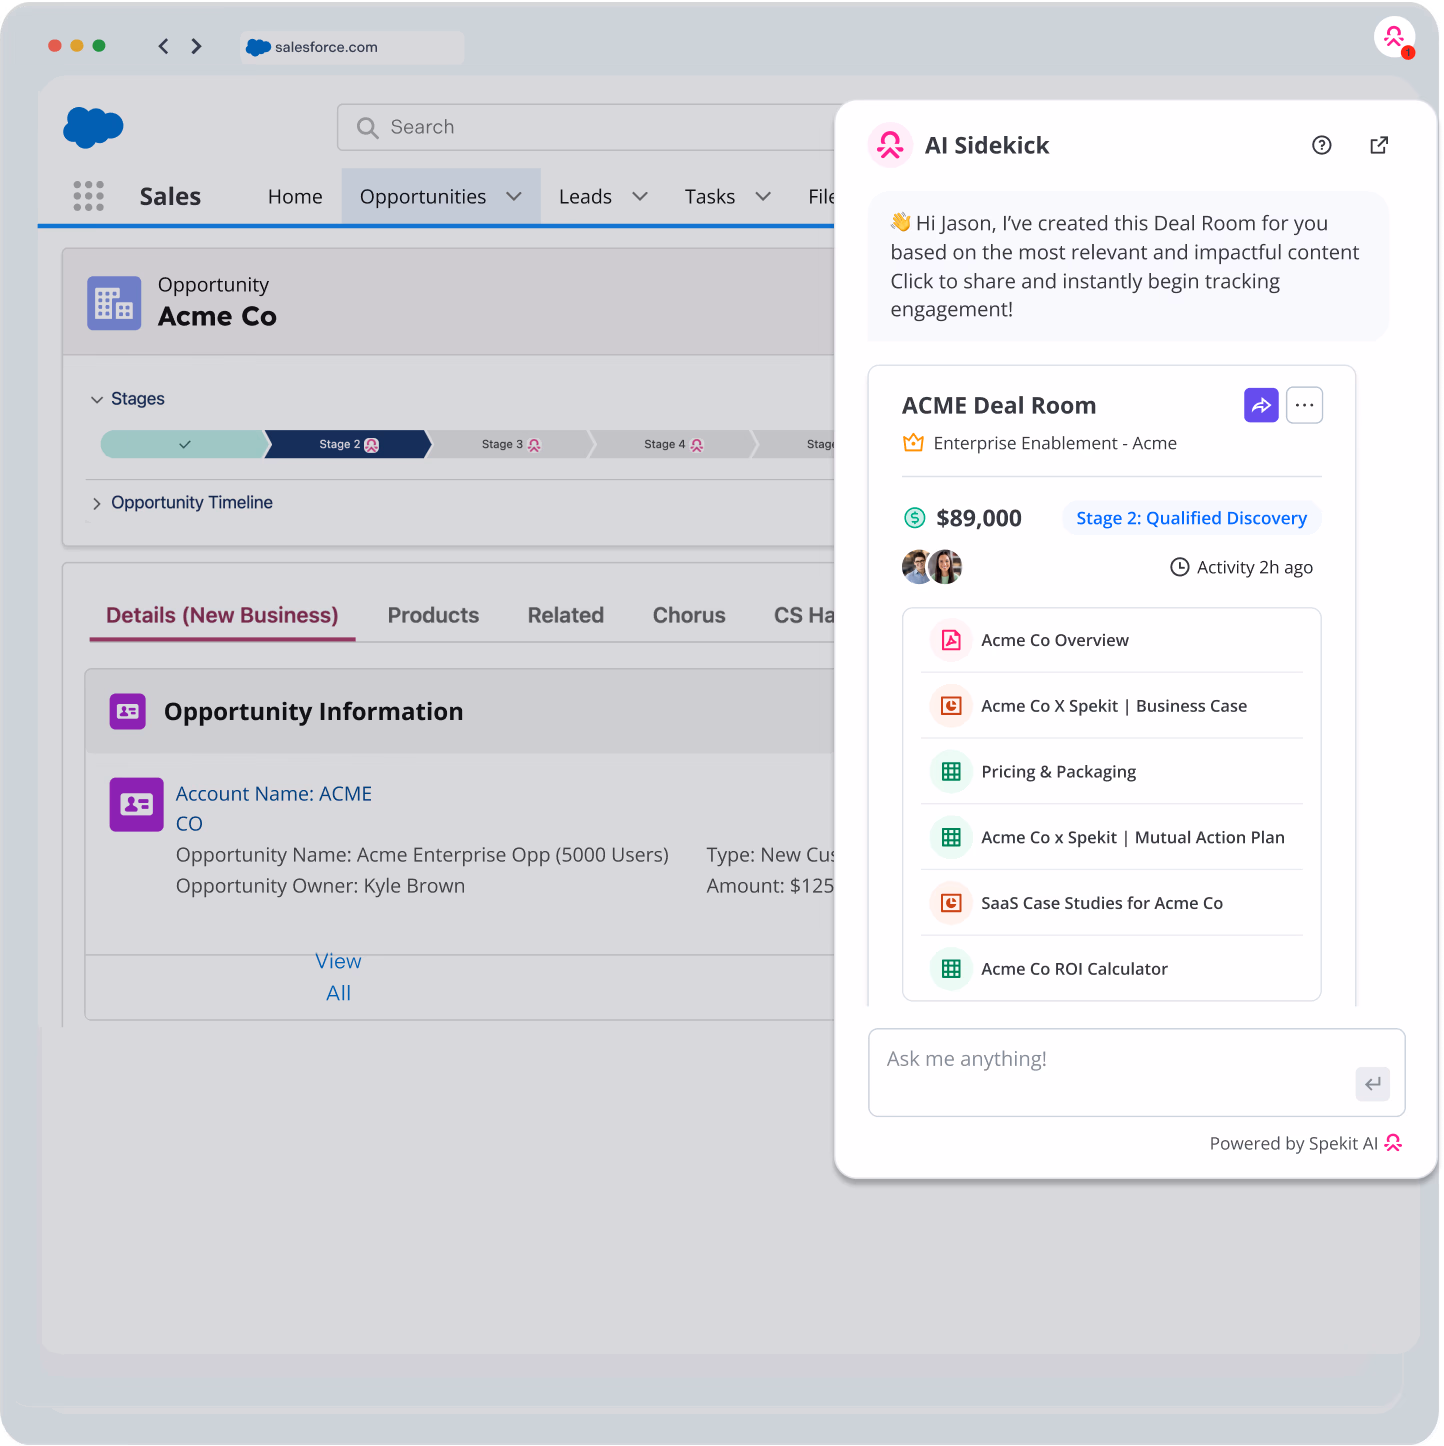
Task: Click the View All link
Action: (x=338, y=977)
